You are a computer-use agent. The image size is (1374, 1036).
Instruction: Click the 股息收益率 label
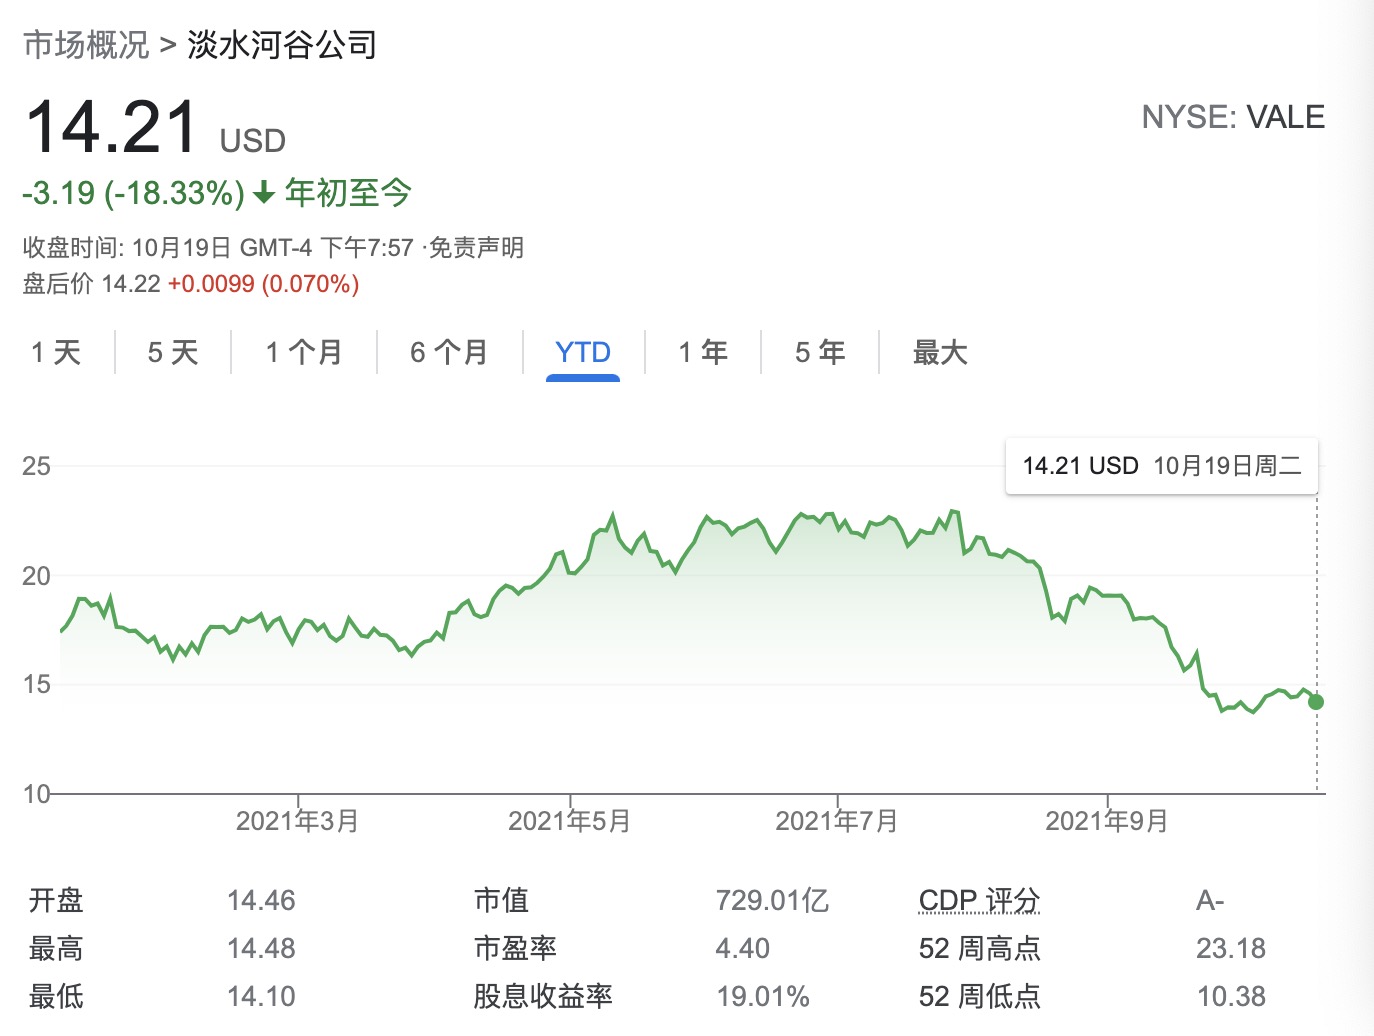coord(543,996)
